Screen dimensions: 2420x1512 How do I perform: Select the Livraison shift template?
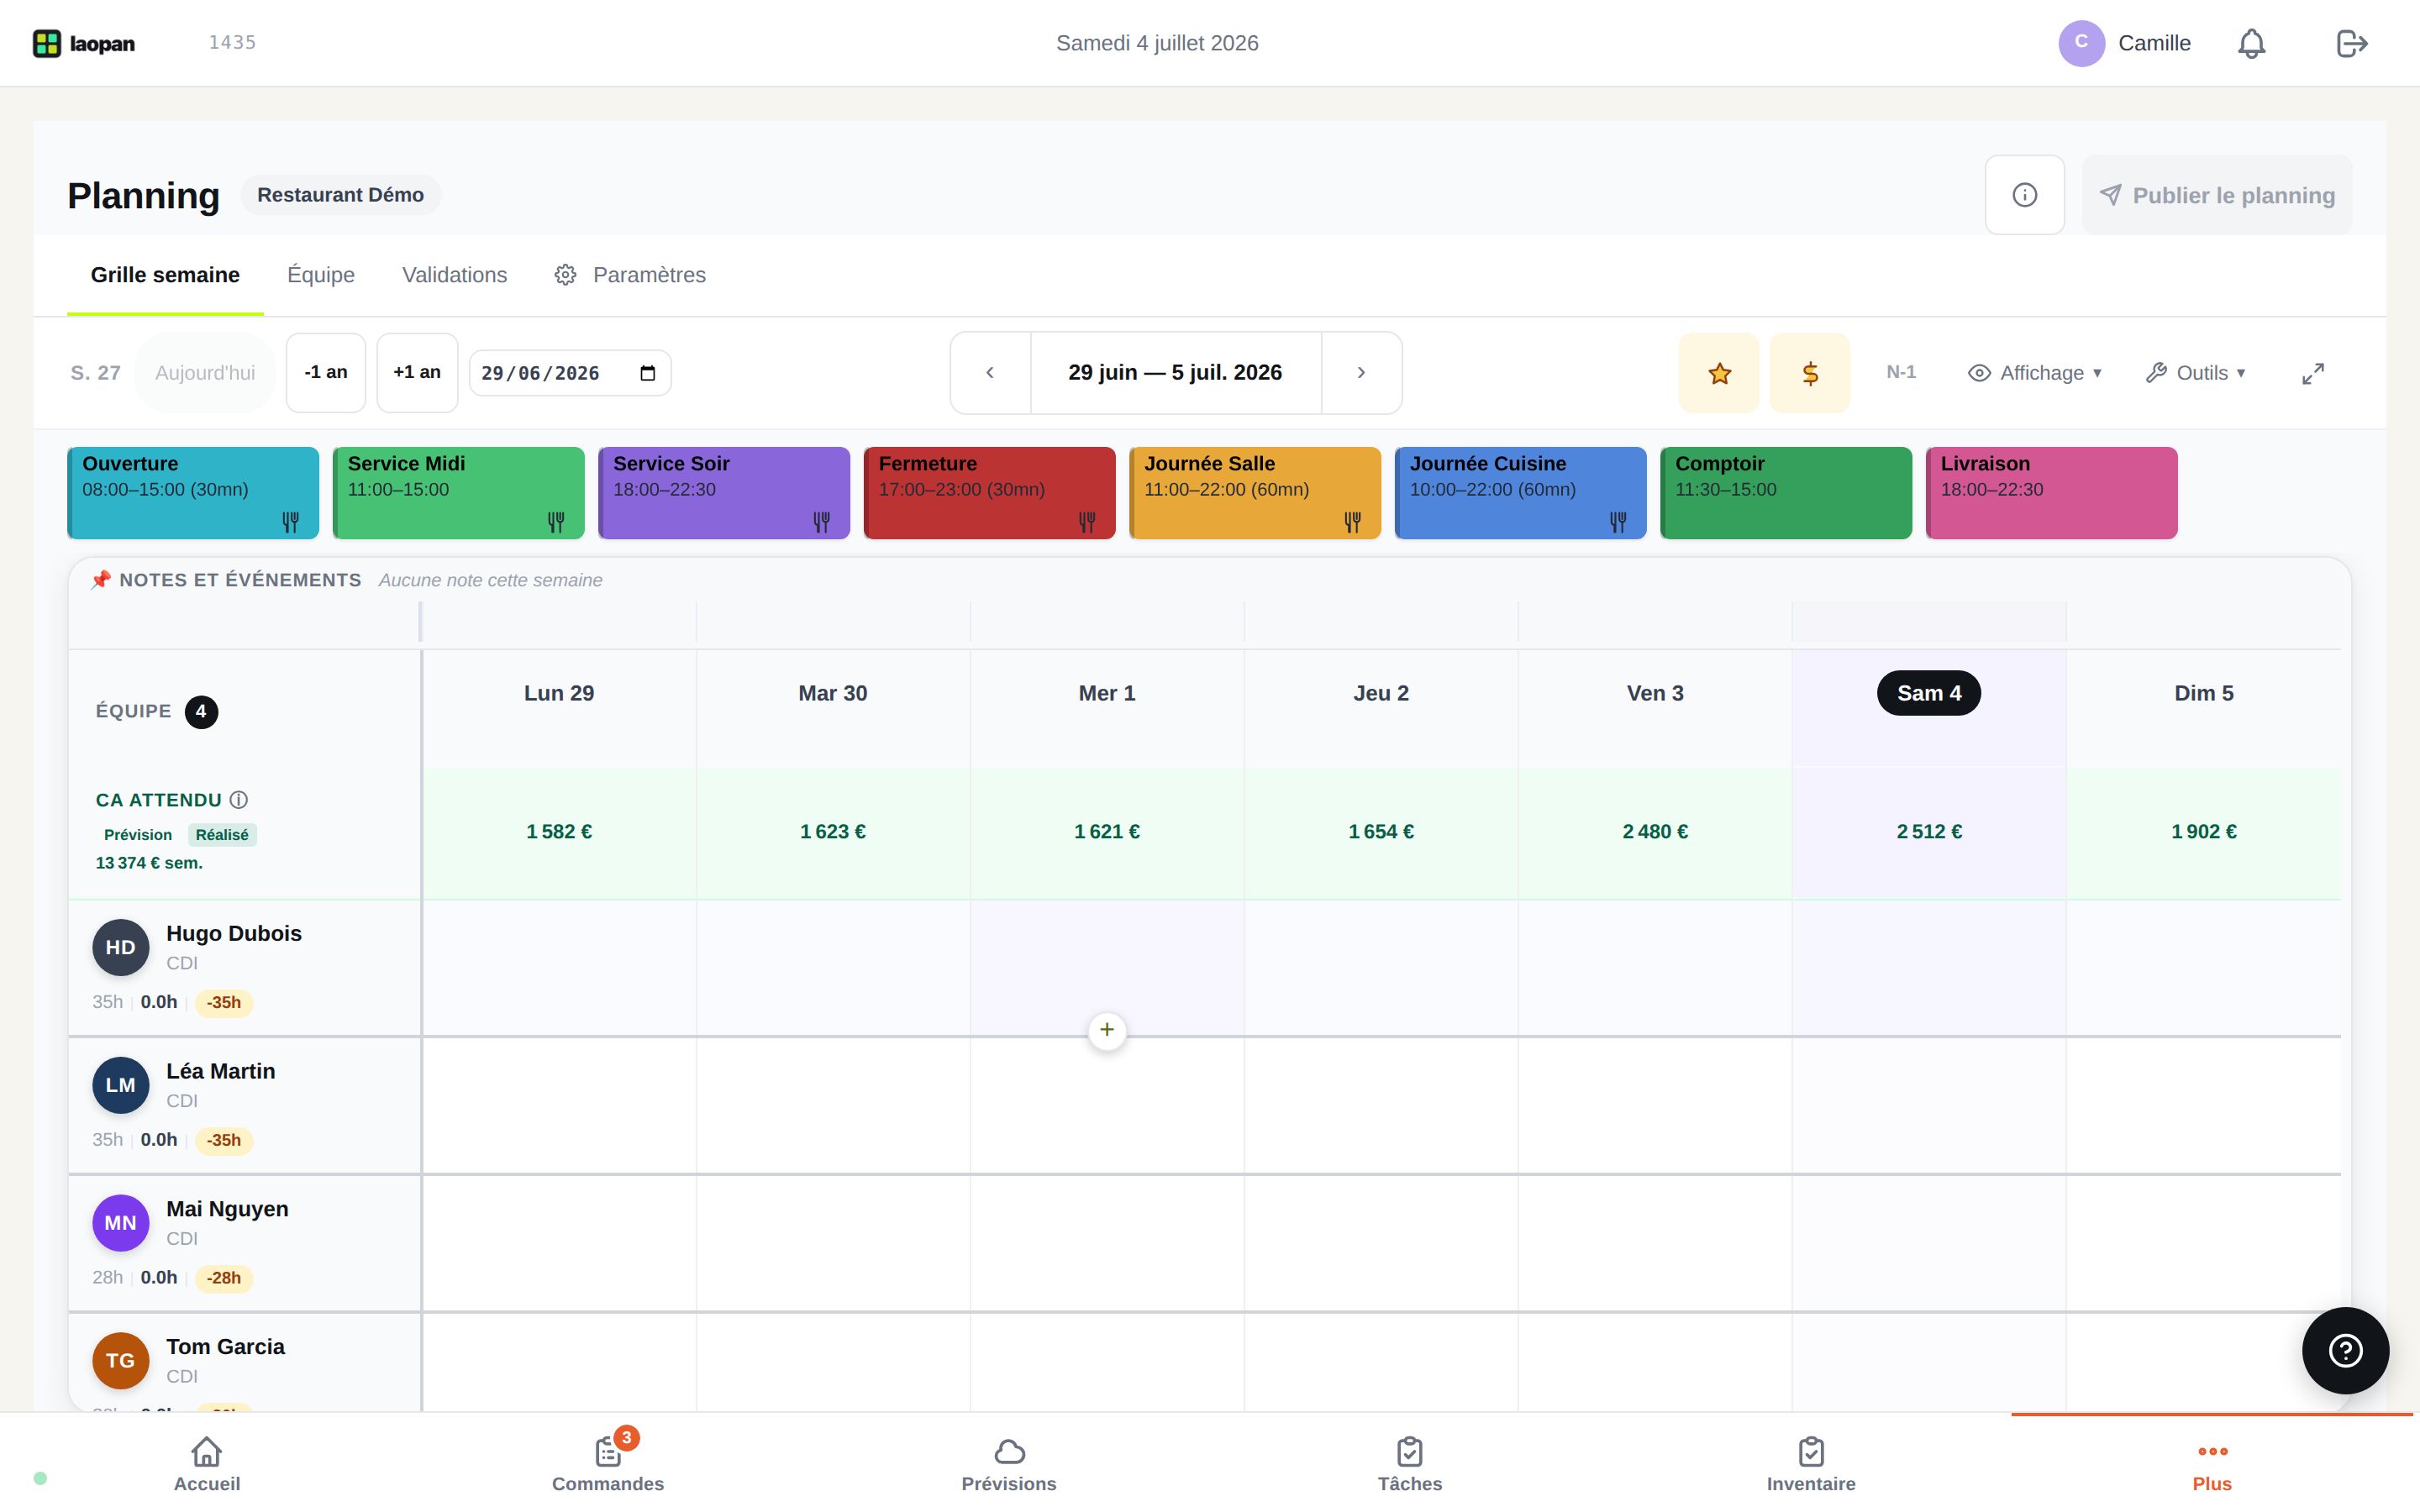point(2051,493)
